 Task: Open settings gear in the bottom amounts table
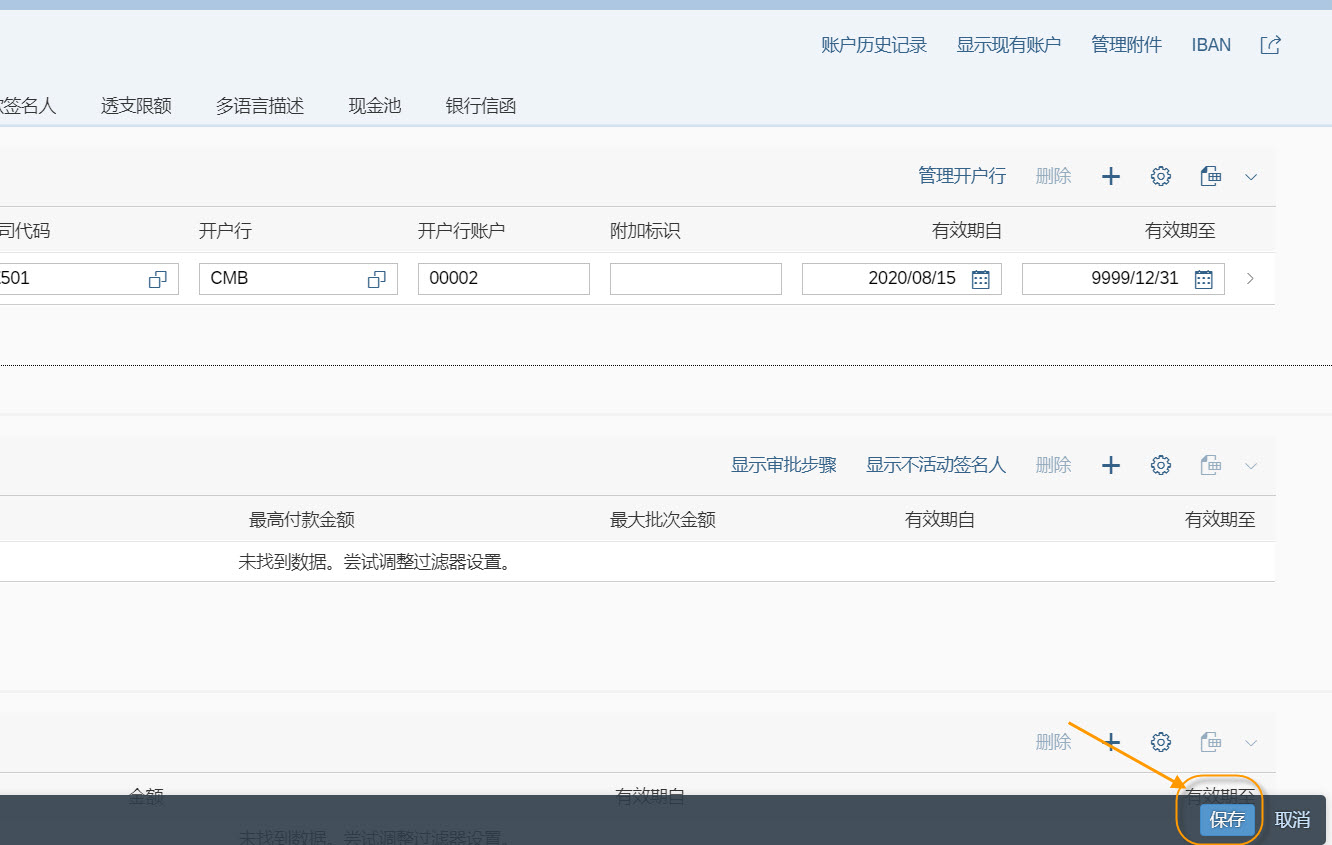tap(1160, 741)
